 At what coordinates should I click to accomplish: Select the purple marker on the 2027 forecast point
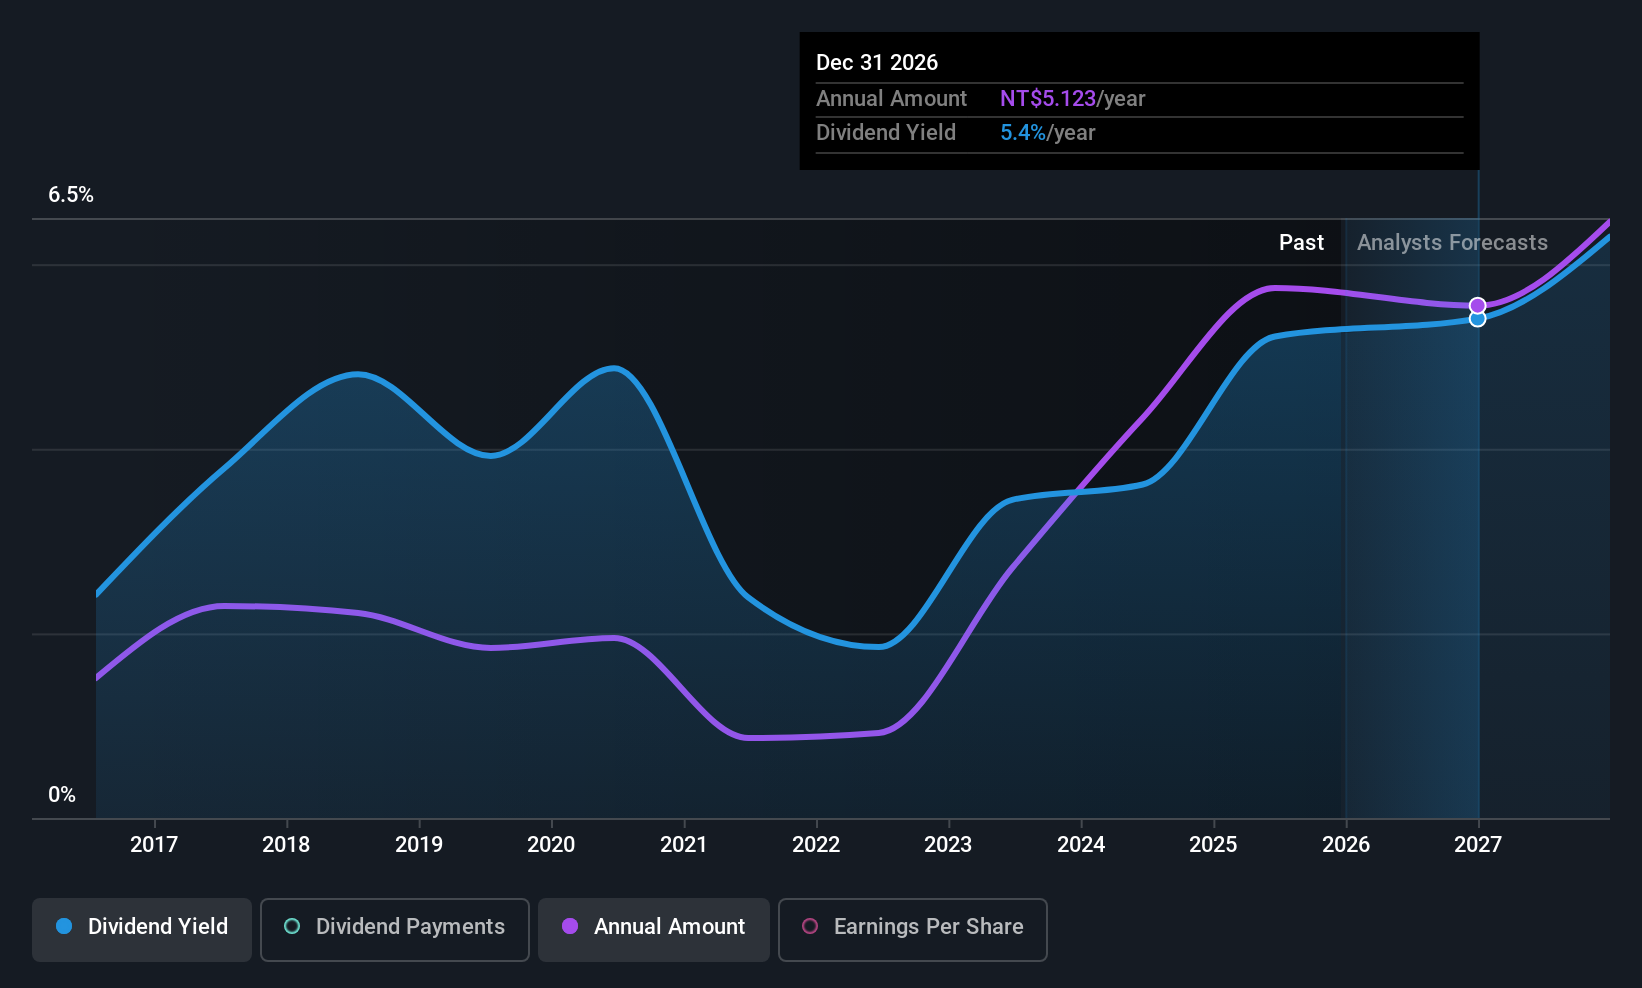pos(1478,305)
